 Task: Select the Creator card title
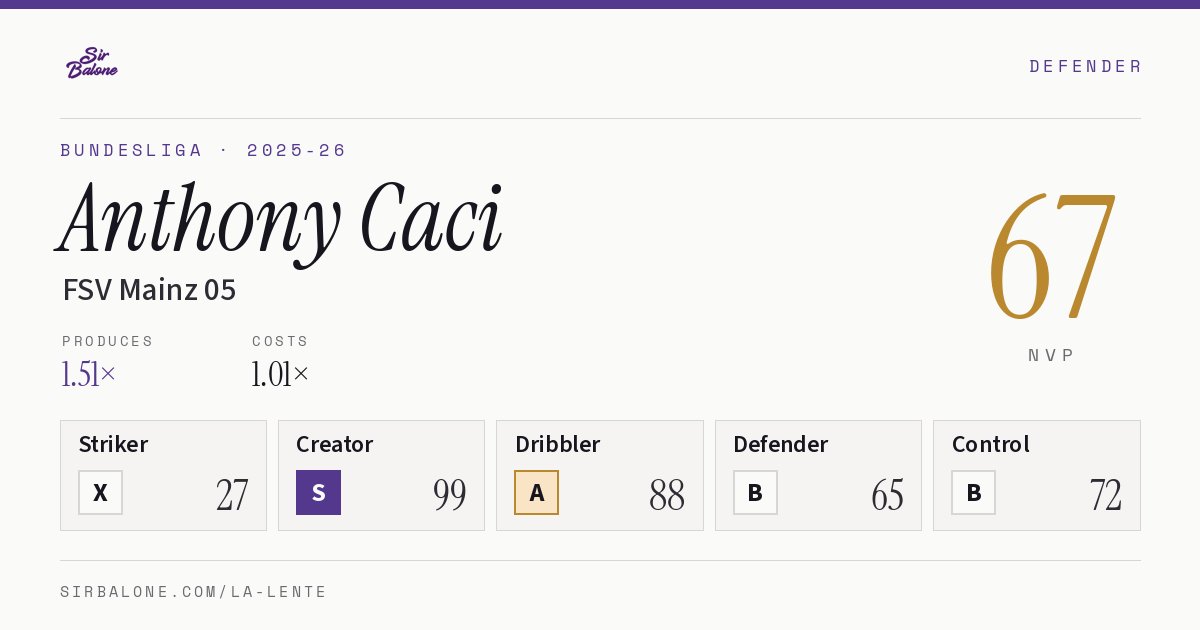coord(335,444)
